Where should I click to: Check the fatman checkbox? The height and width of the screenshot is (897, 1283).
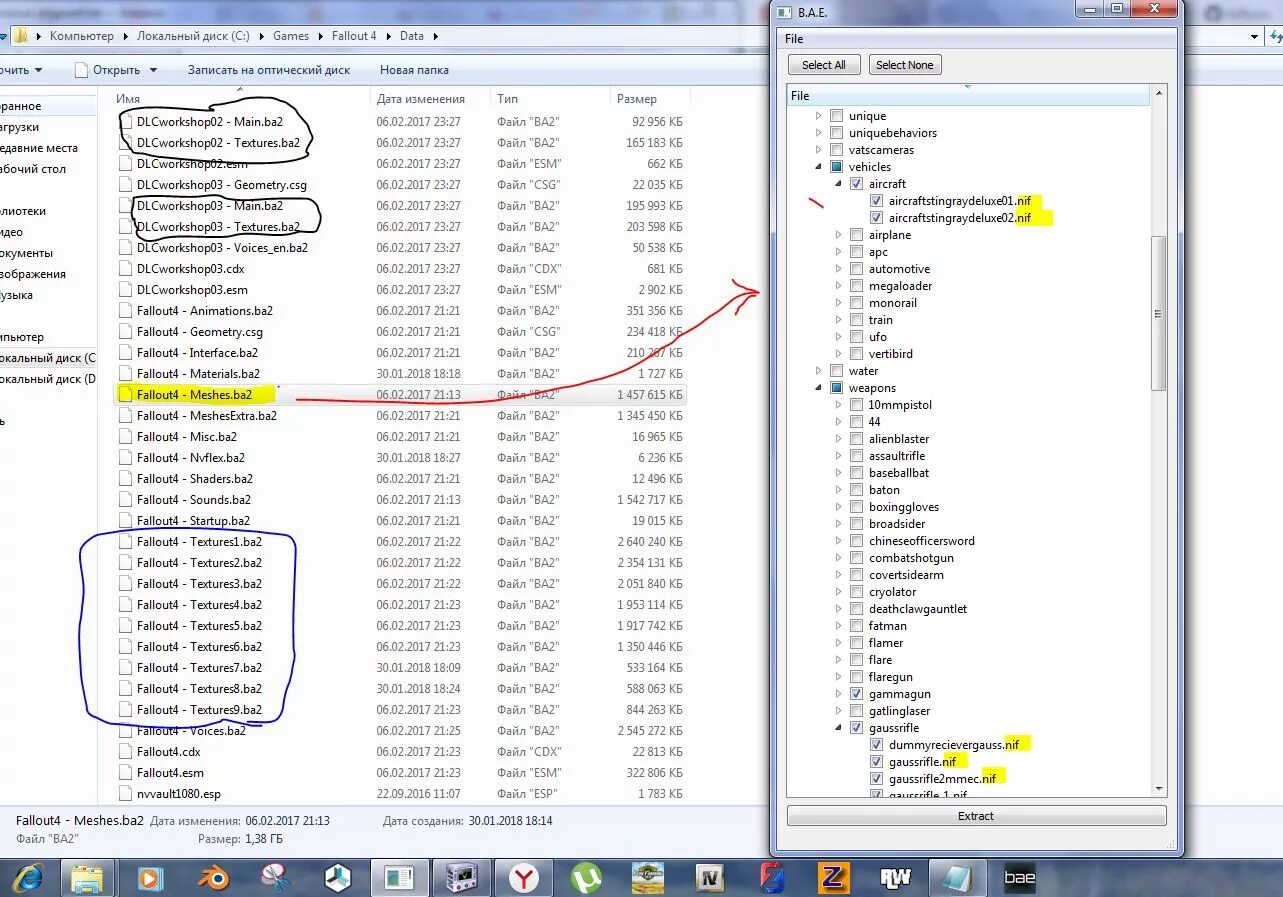pyautogui.click(x=856, y=626)
